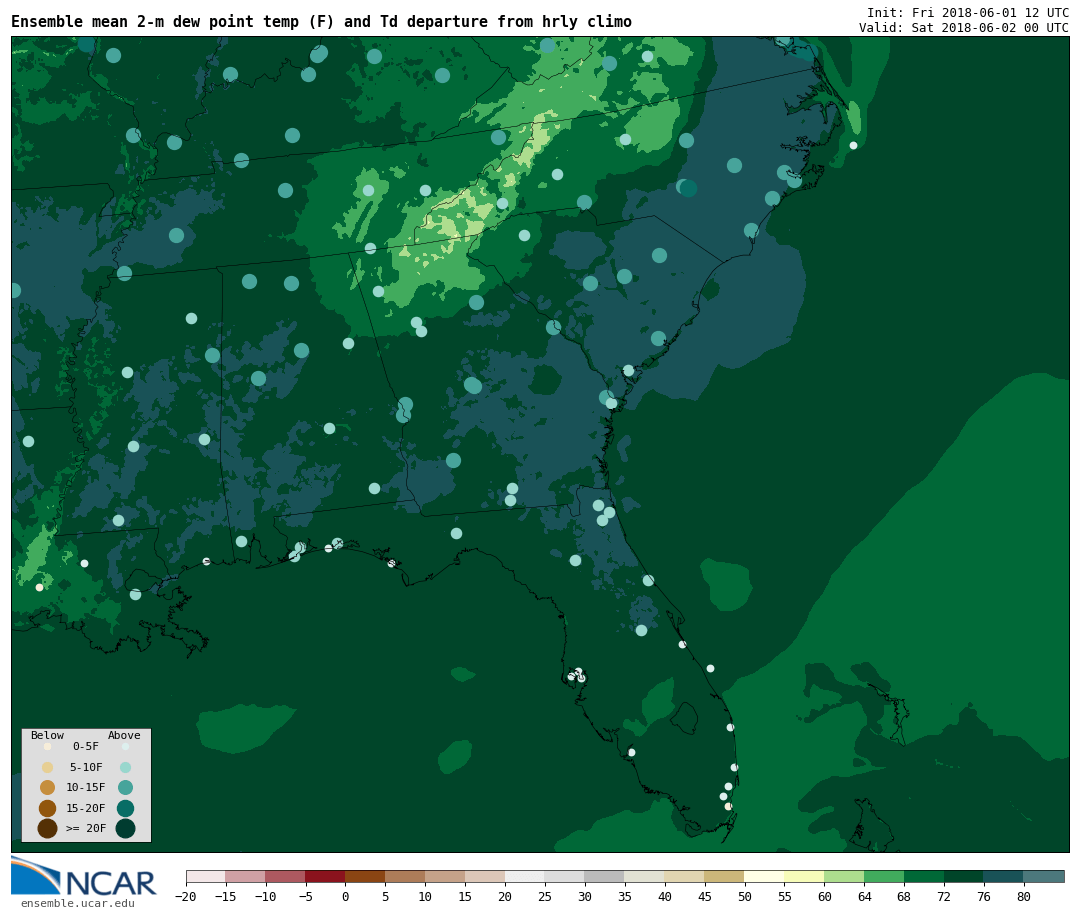Click the 10-15F Below orange legend circle
This screenshot has height=915, width=1080.
tap(47, 787)
